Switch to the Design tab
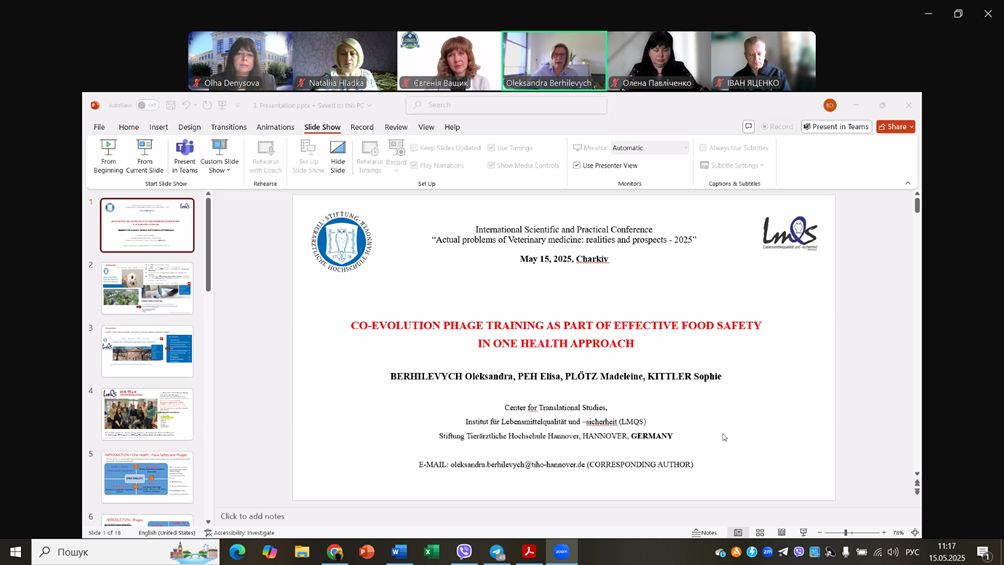Viewport: 1004px width, 565px height. click(x=190, y=127)
